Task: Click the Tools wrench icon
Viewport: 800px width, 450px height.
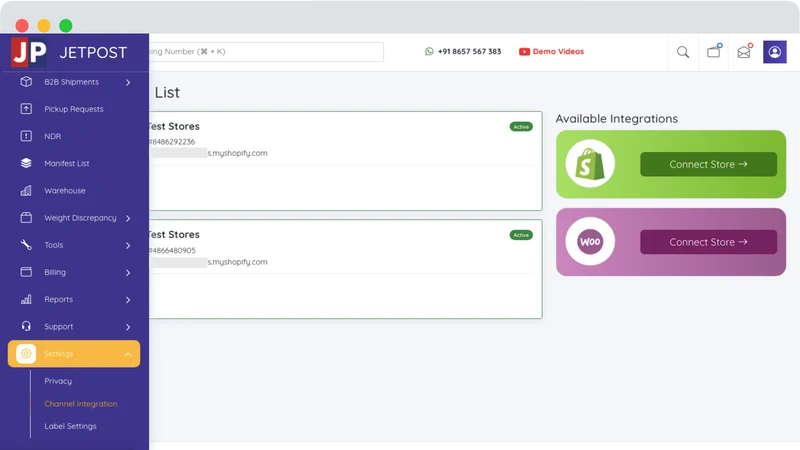Action: (26, 245)
